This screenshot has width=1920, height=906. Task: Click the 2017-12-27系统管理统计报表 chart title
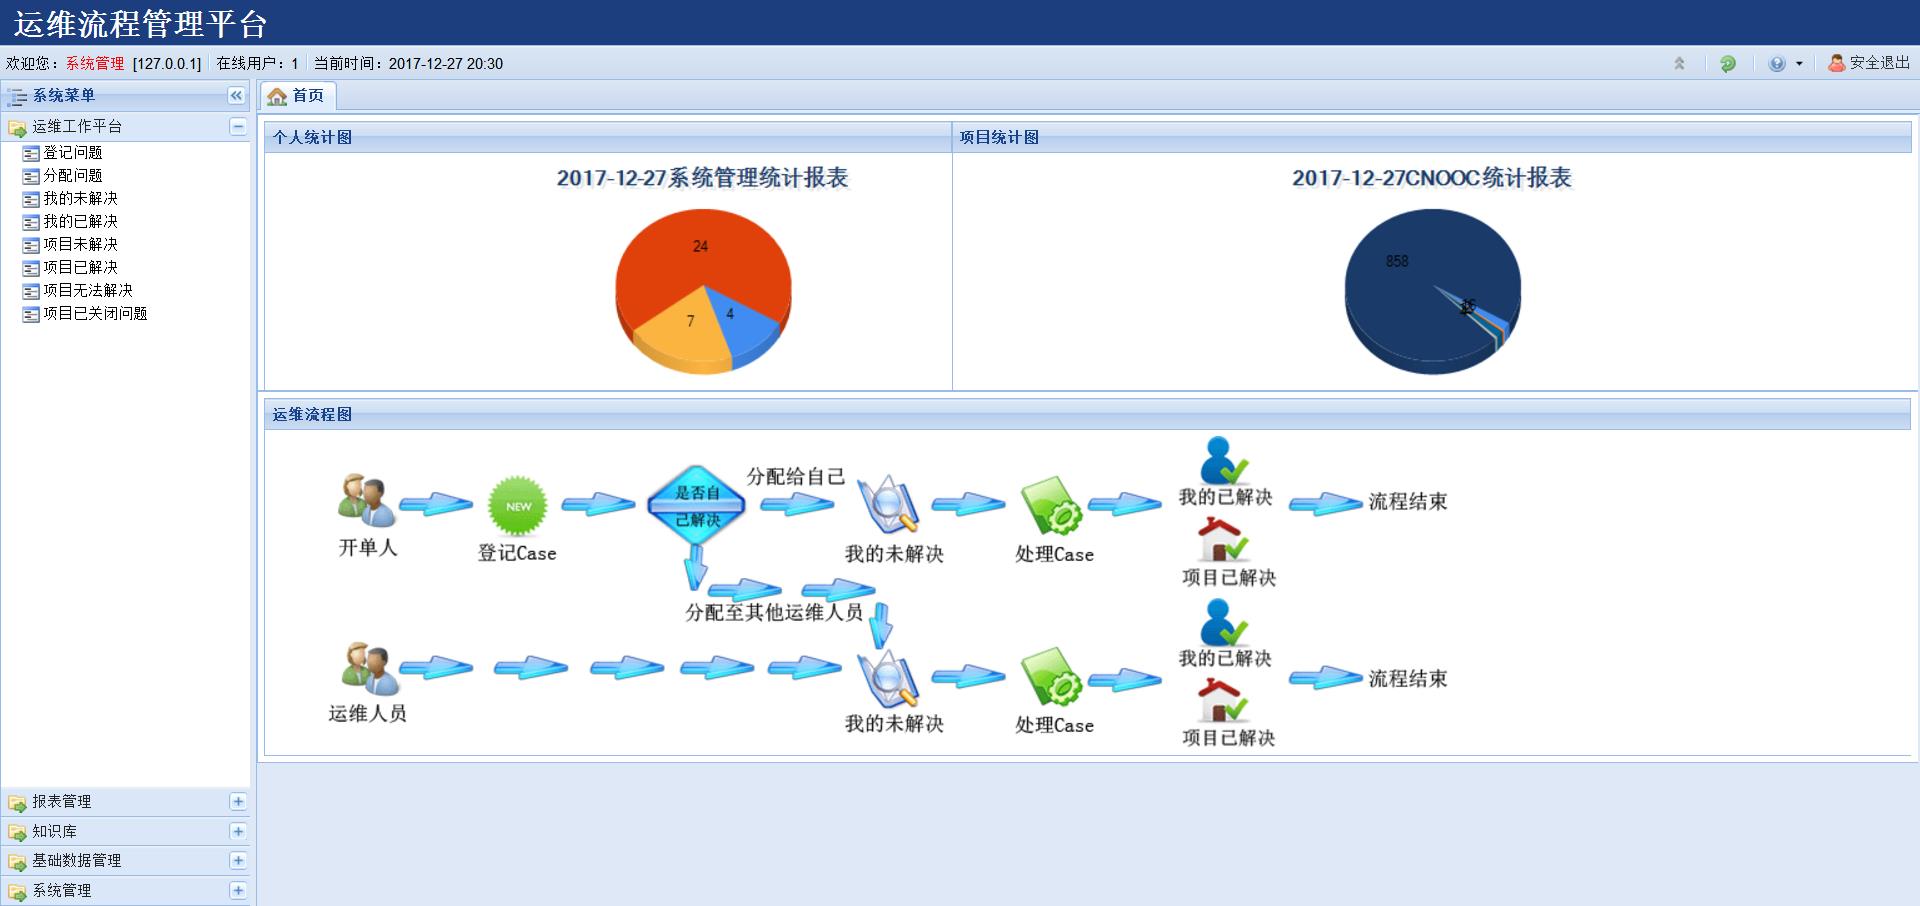tap(702, 178)
